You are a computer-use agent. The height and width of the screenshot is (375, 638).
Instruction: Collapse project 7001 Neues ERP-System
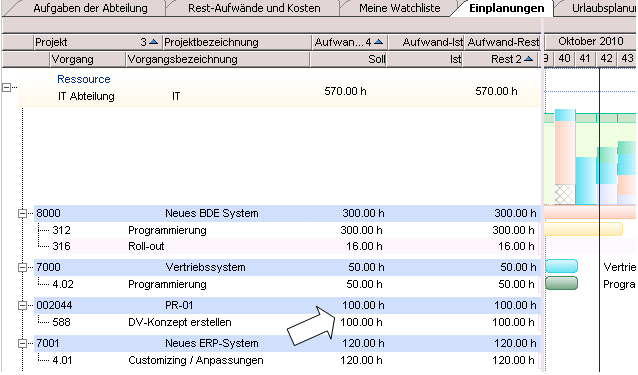(x=22, y=343)
